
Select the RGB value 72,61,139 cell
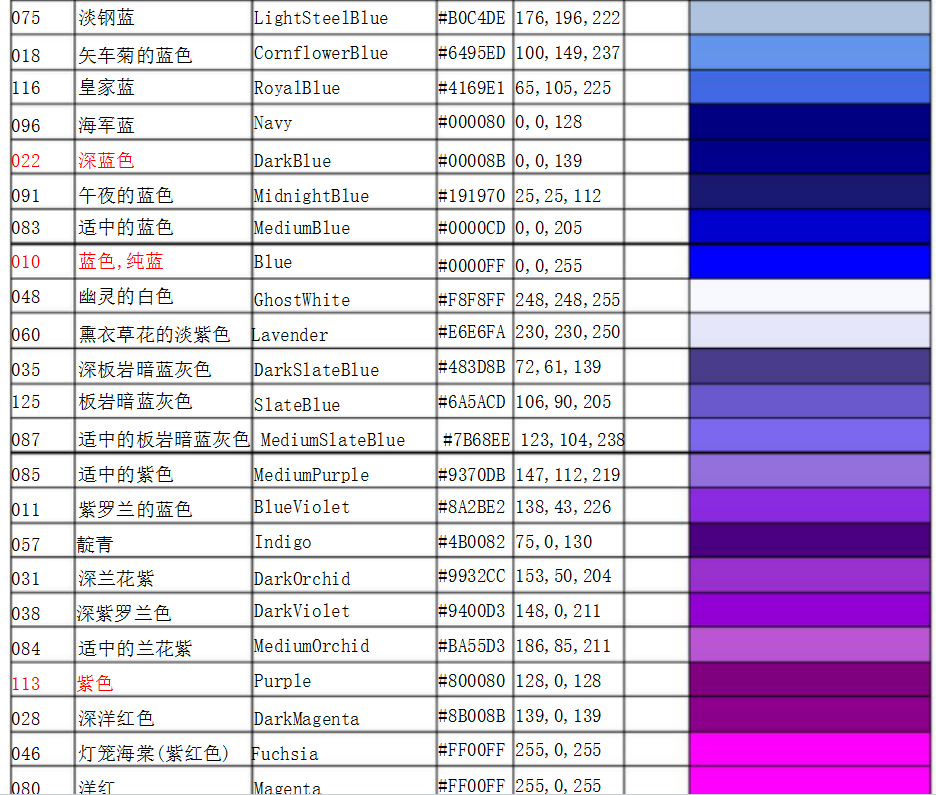[567, 367]
